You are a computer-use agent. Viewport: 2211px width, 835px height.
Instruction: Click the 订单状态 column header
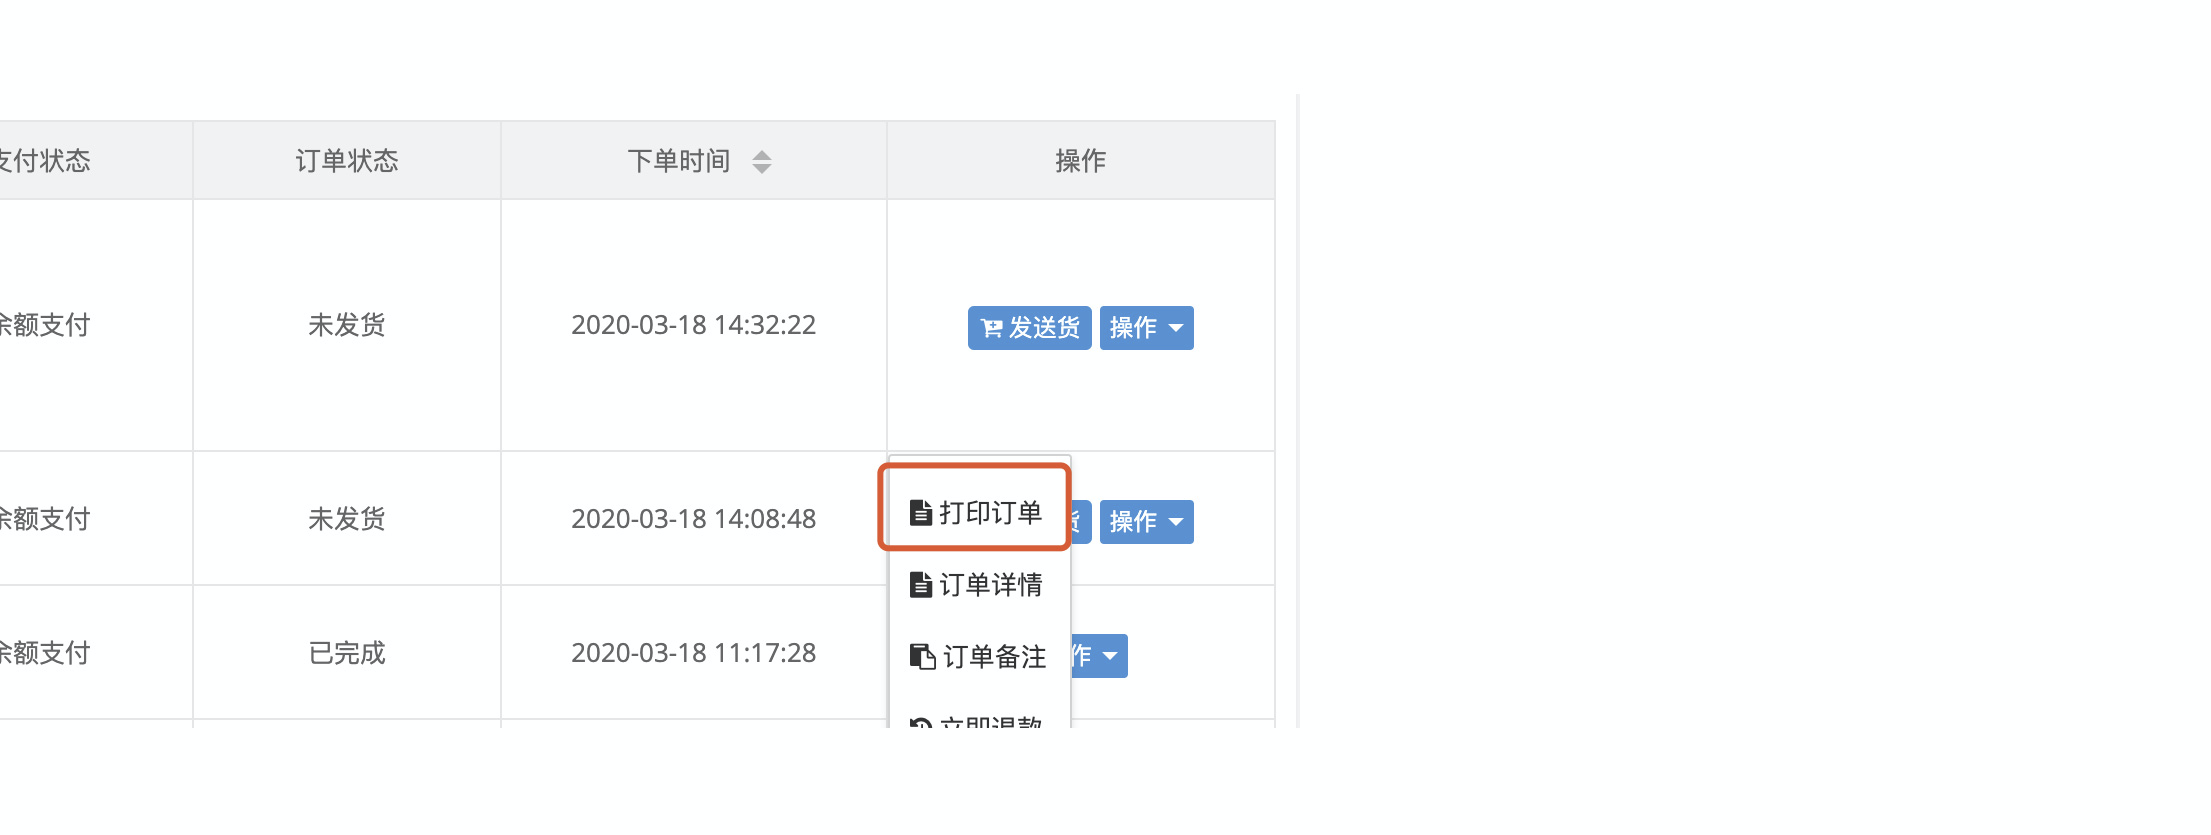[347, 161]
